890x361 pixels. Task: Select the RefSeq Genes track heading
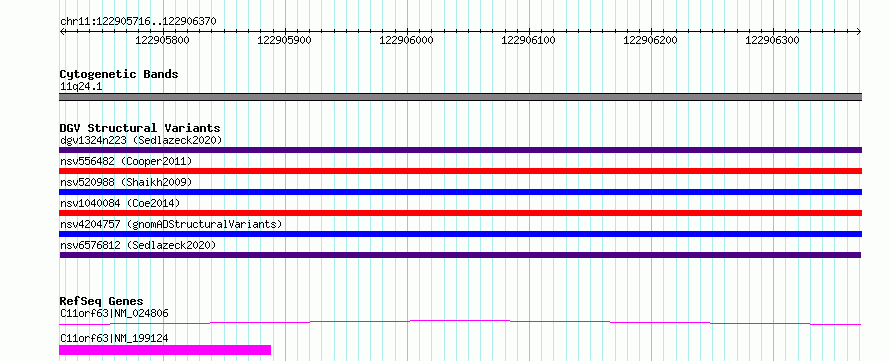point(101,301)
